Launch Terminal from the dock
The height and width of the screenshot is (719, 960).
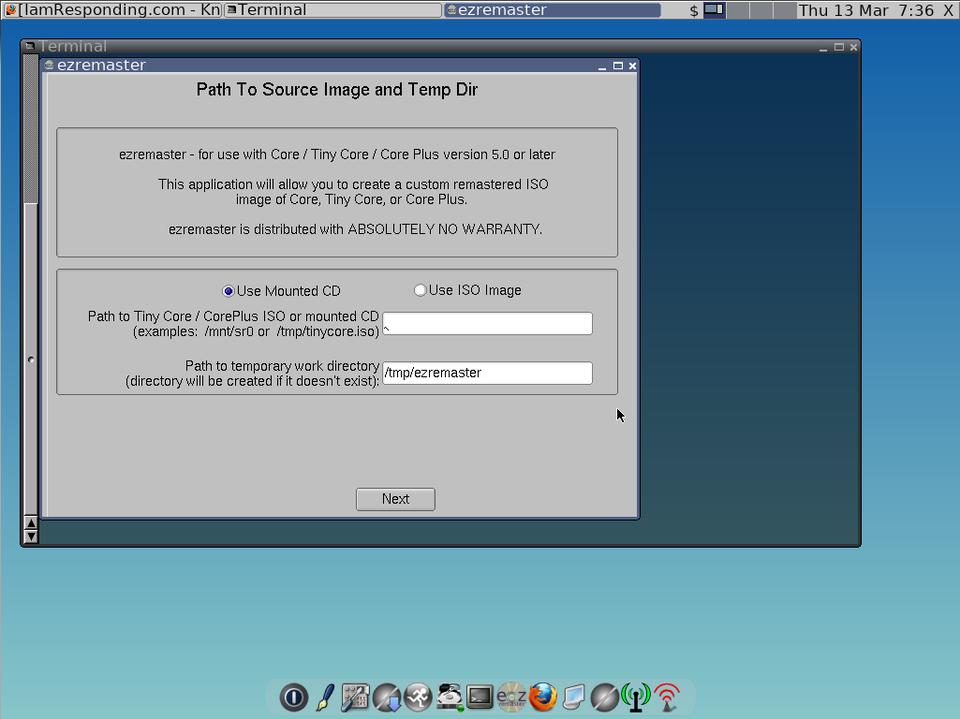point(480,697)
